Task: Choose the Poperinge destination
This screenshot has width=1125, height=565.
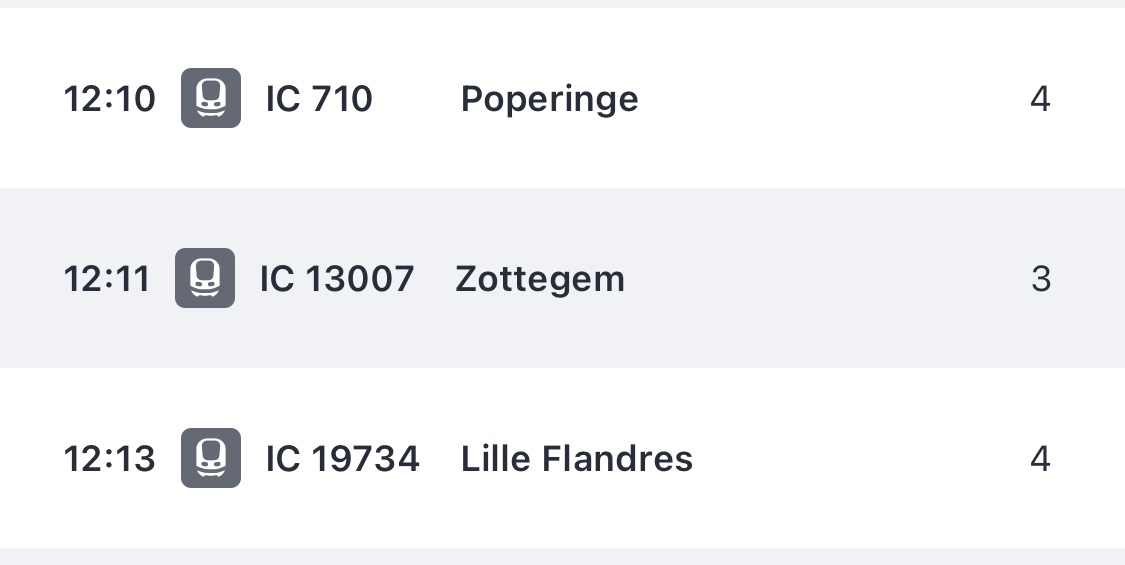Action: pos(549,99)
